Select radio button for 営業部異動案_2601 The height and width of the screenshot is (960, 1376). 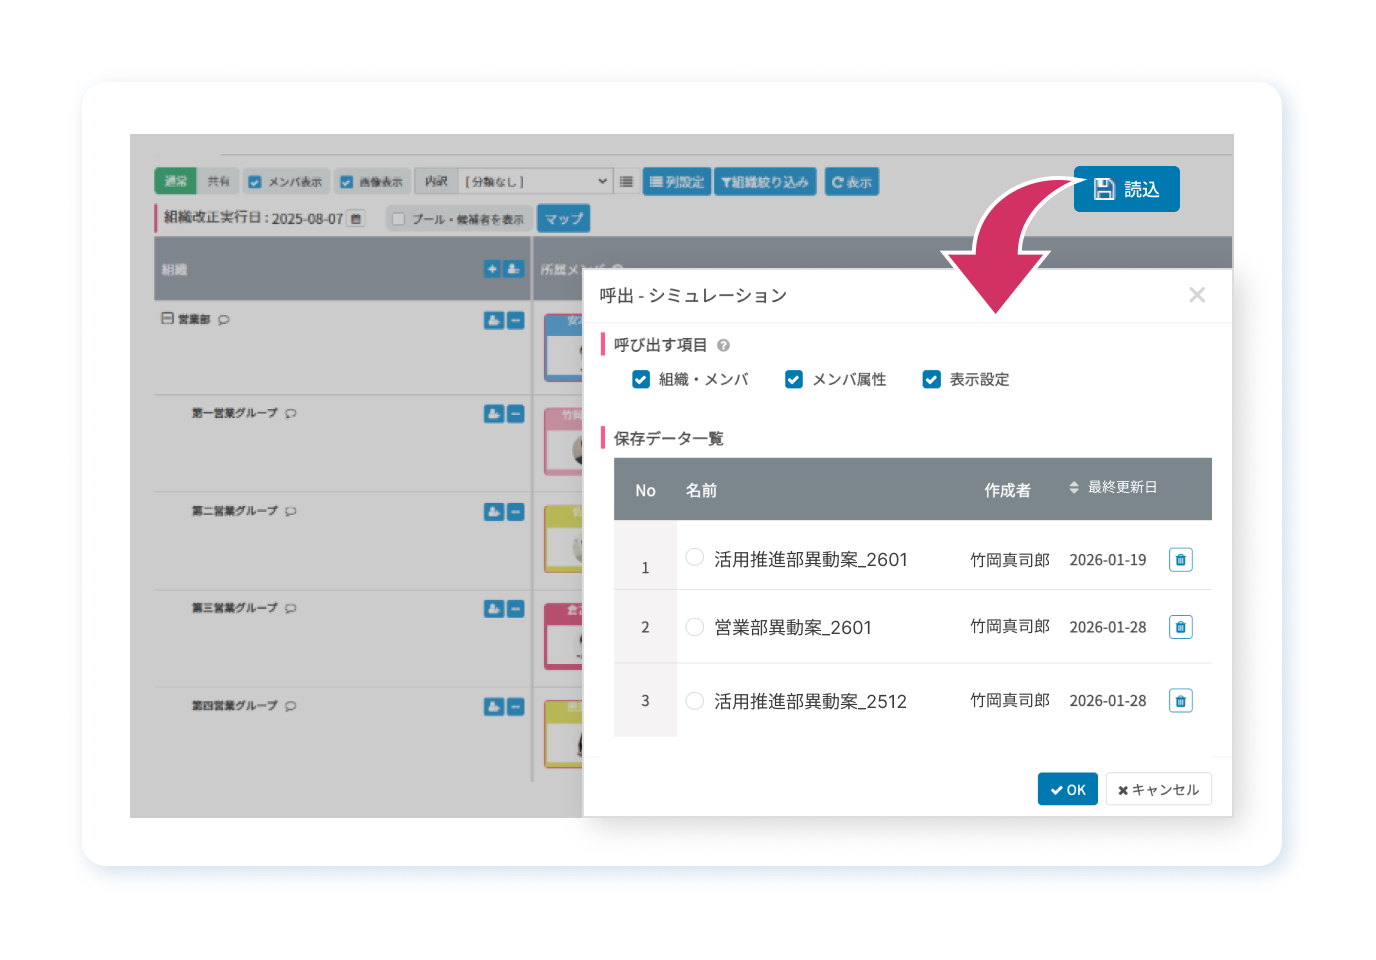click(x=695, y=627)
